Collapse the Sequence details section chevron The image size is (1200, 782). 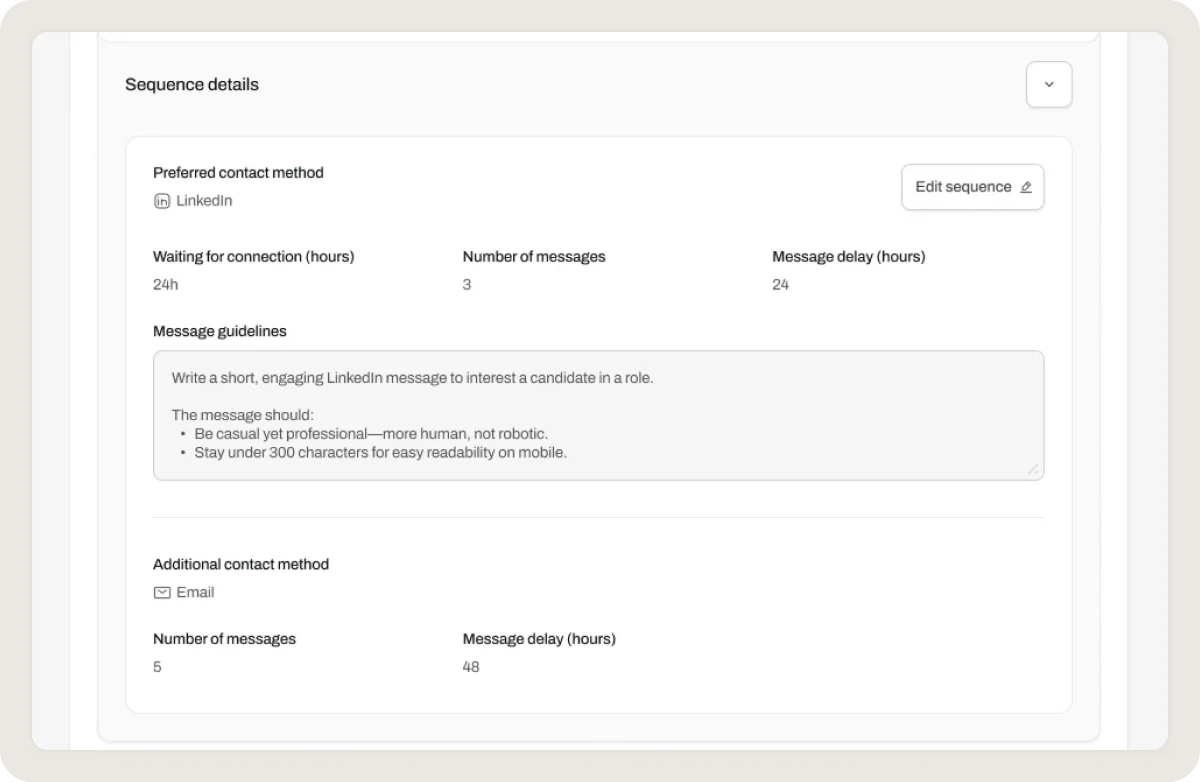click(x=1049, y=85)
